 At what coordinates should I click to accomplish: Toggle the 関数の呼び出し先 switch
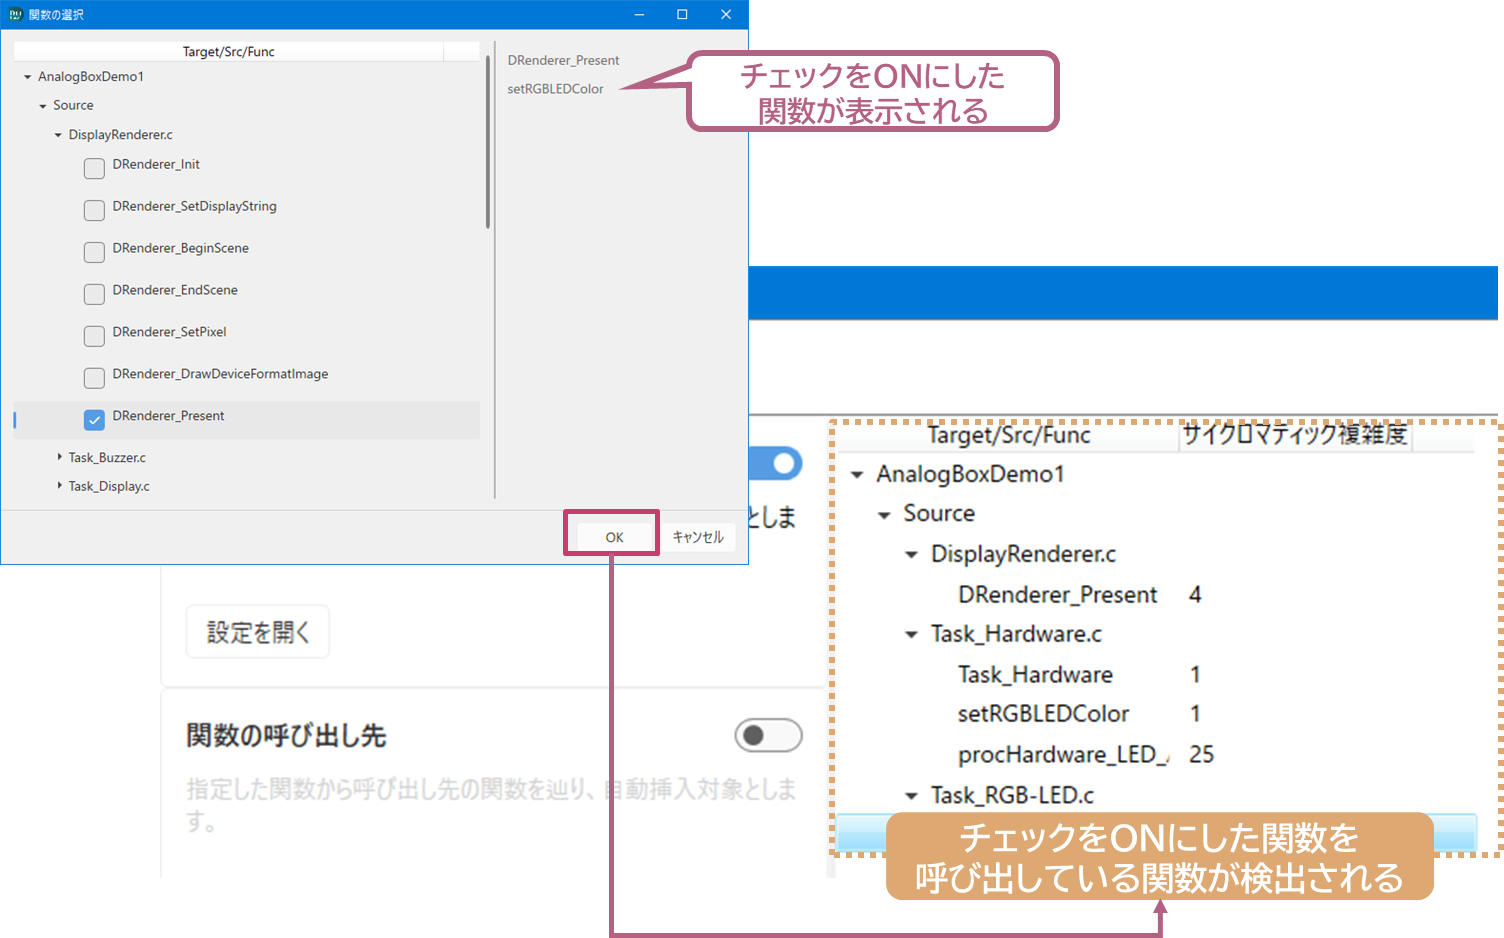click(x=767, y=735)
